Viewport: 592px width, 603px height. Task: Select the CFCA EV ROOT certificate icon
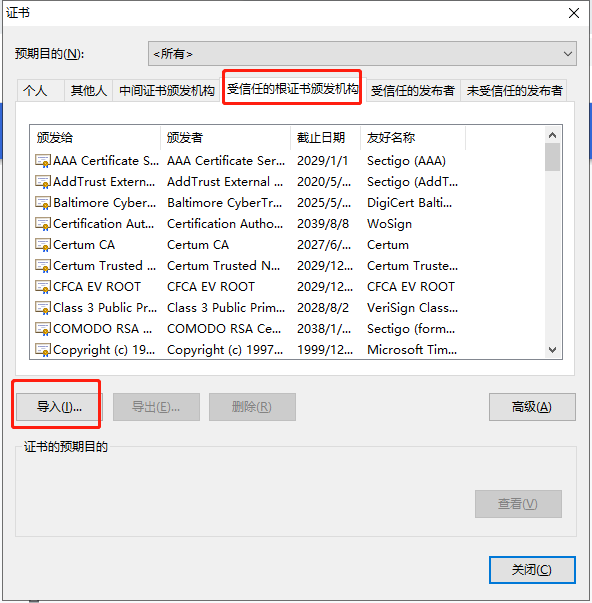(43, 287)
